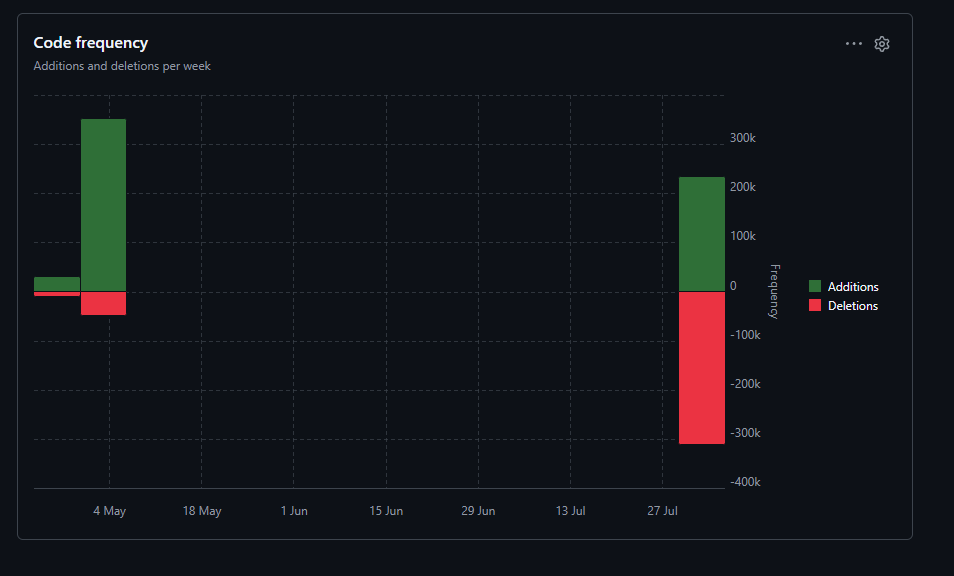Click the '15 Jun' axis label

click(x=386, y=511)
